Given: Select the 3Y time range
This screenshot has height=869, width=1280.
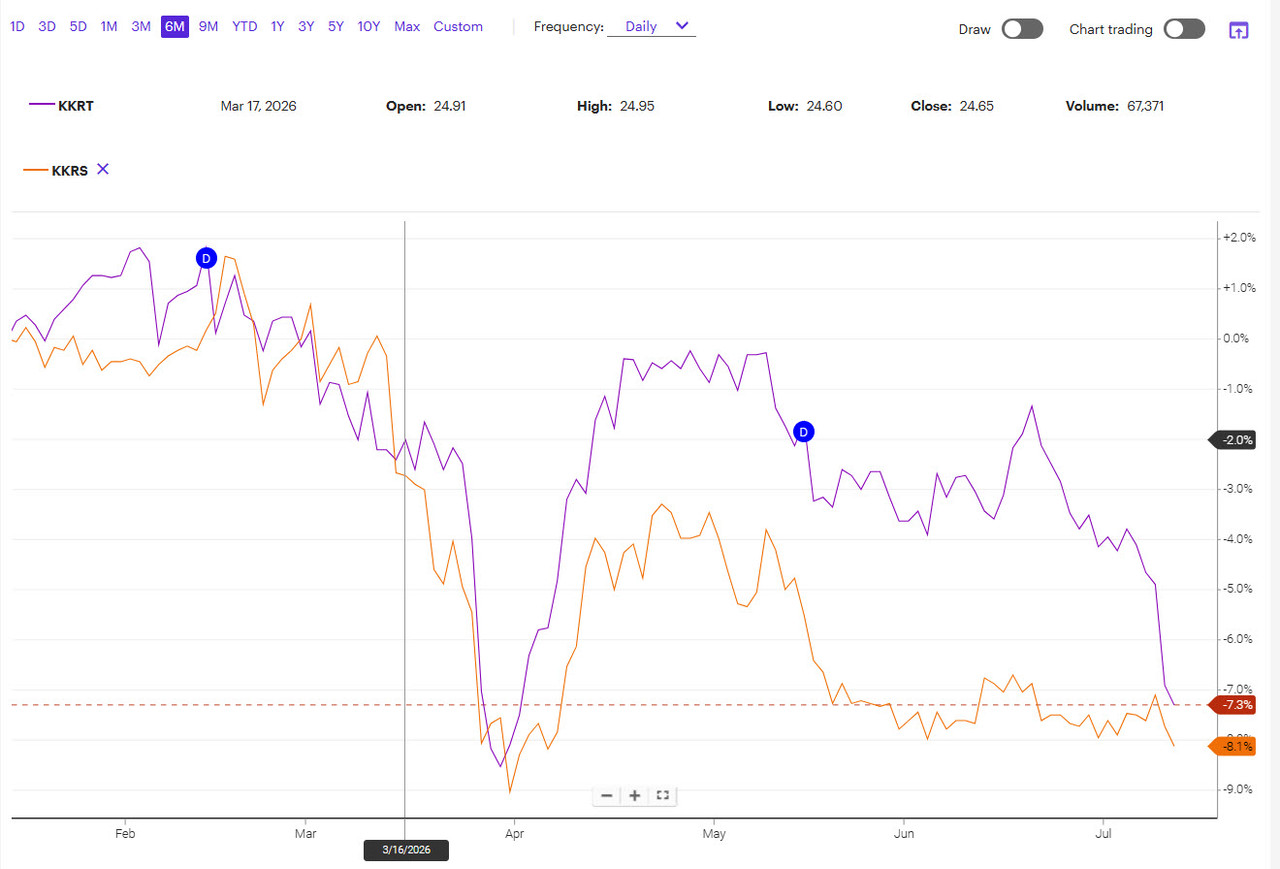Looking at the screenshot, I should click(306, 27).
